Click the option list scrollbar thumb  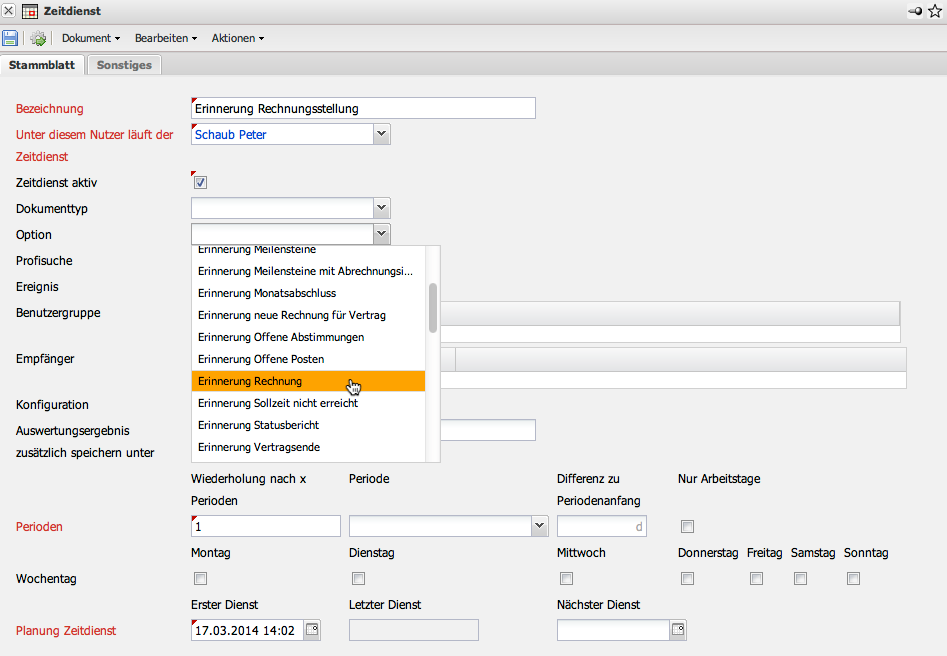(x=433, y=307)
